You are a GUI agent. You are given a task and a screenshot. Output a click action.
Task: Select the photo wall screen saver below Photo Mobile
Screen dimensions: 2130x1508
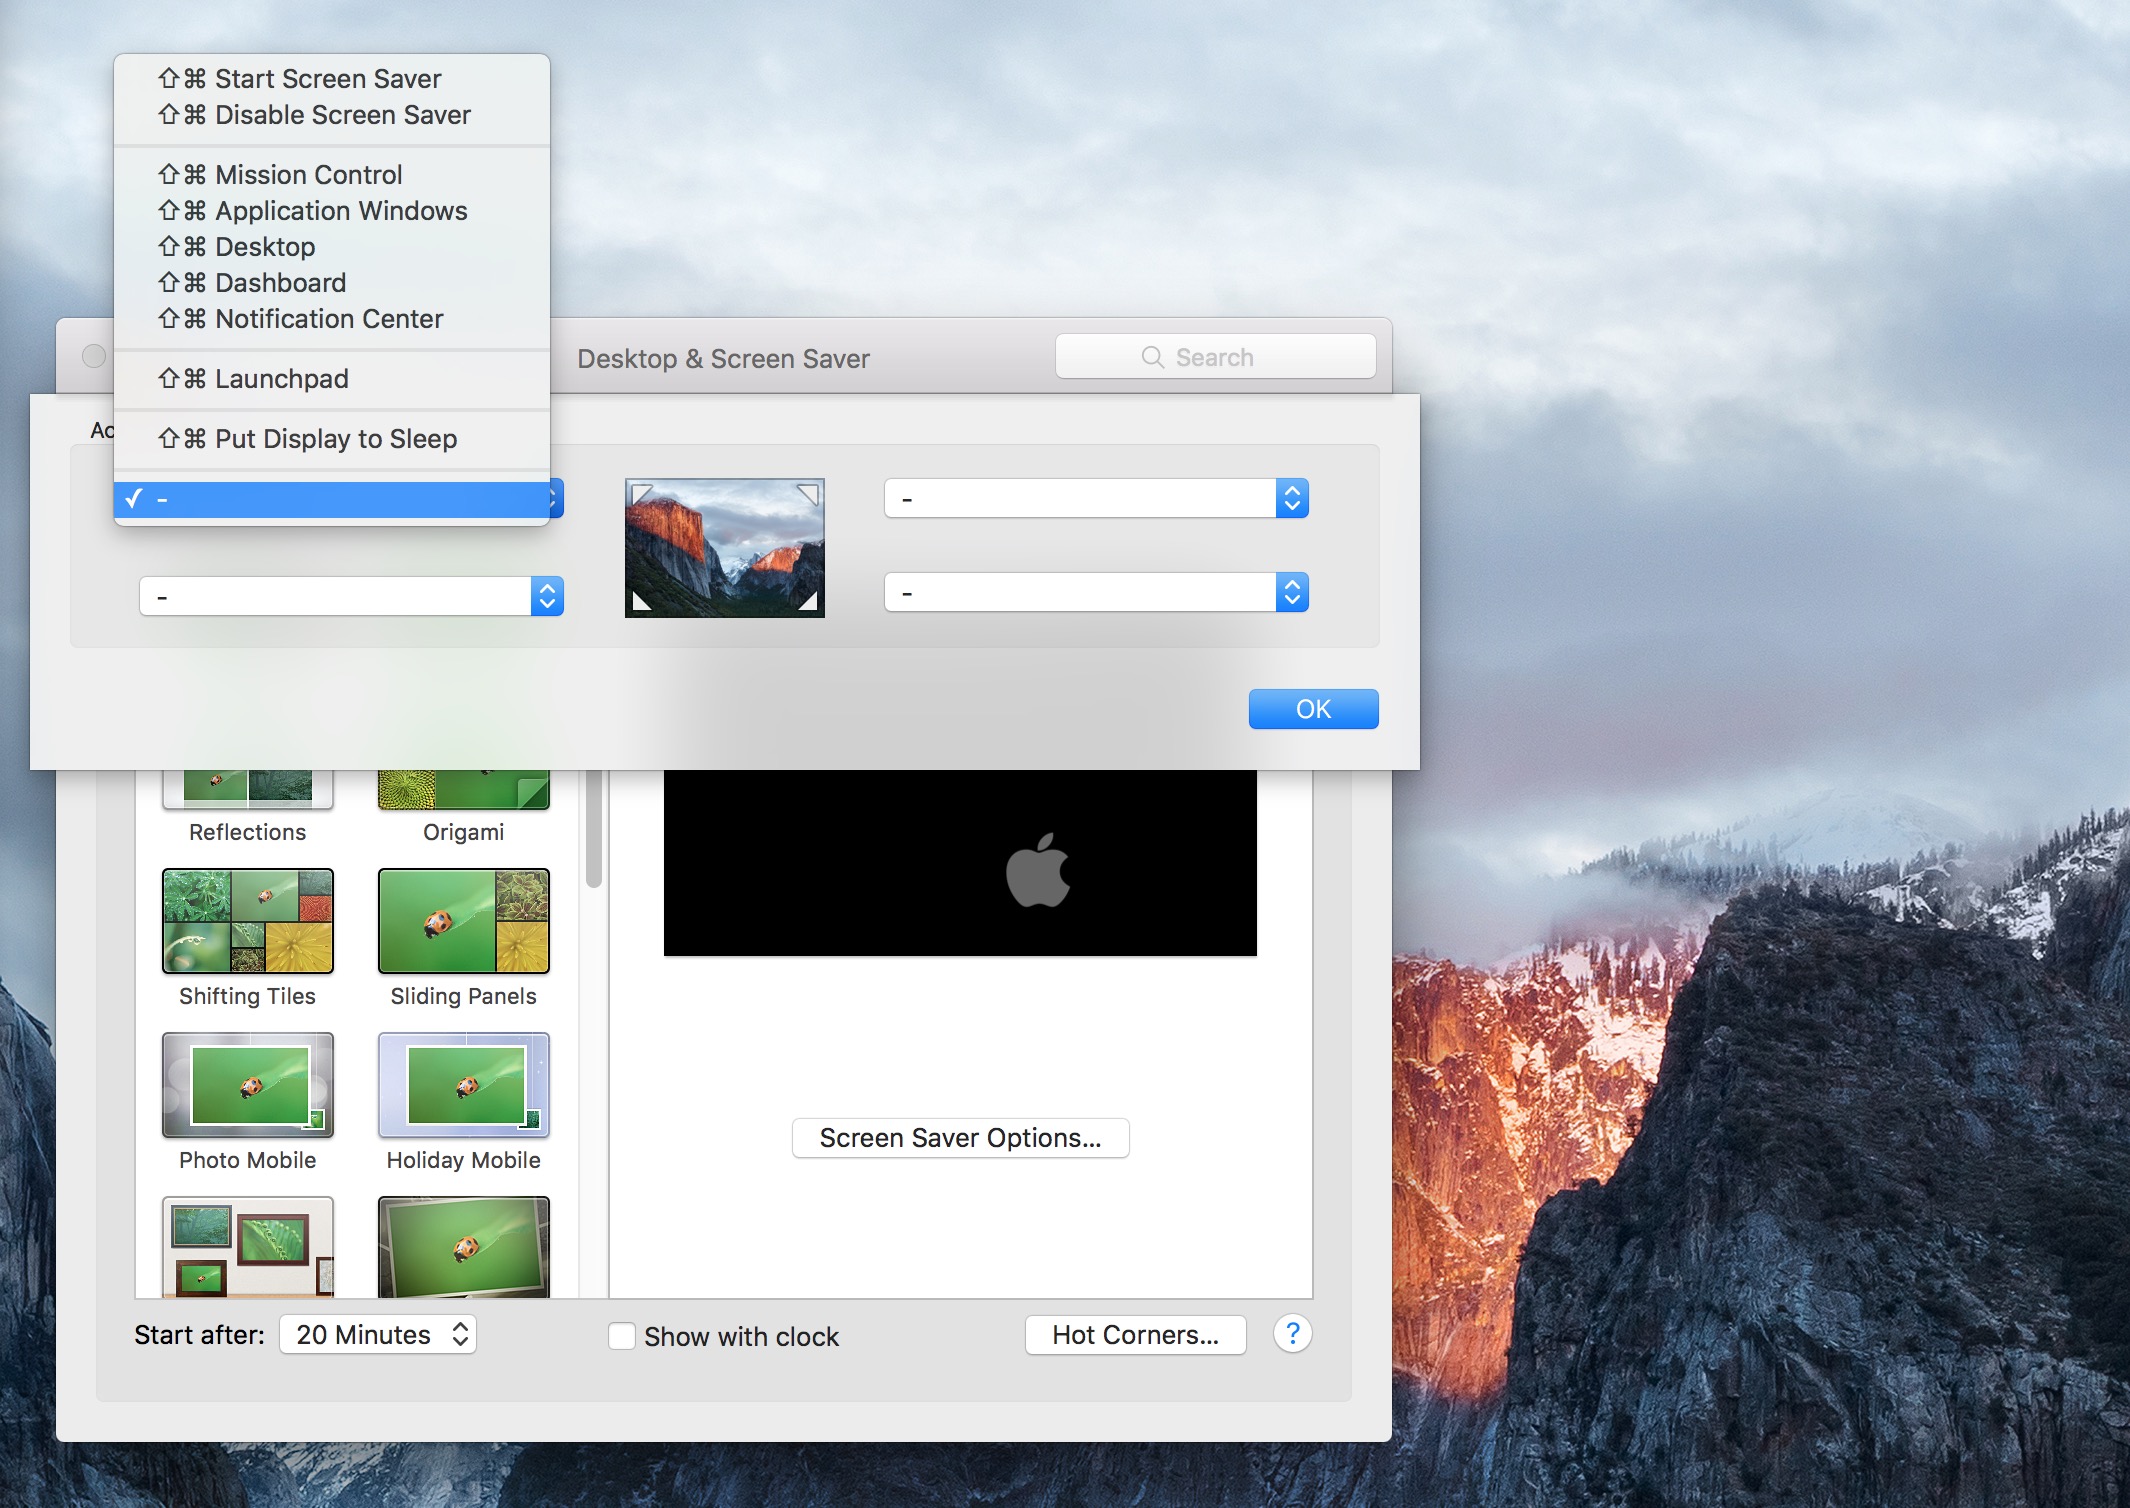248,1247
